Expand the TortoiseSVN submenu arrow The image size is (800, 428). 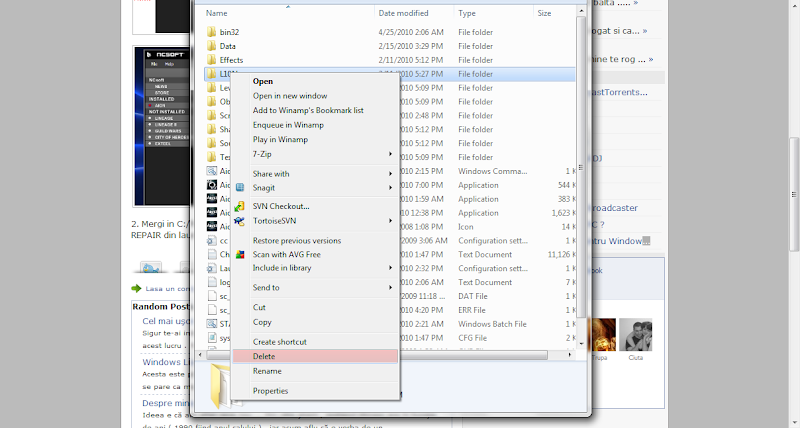pyautogui.click(x=390, y=221)
